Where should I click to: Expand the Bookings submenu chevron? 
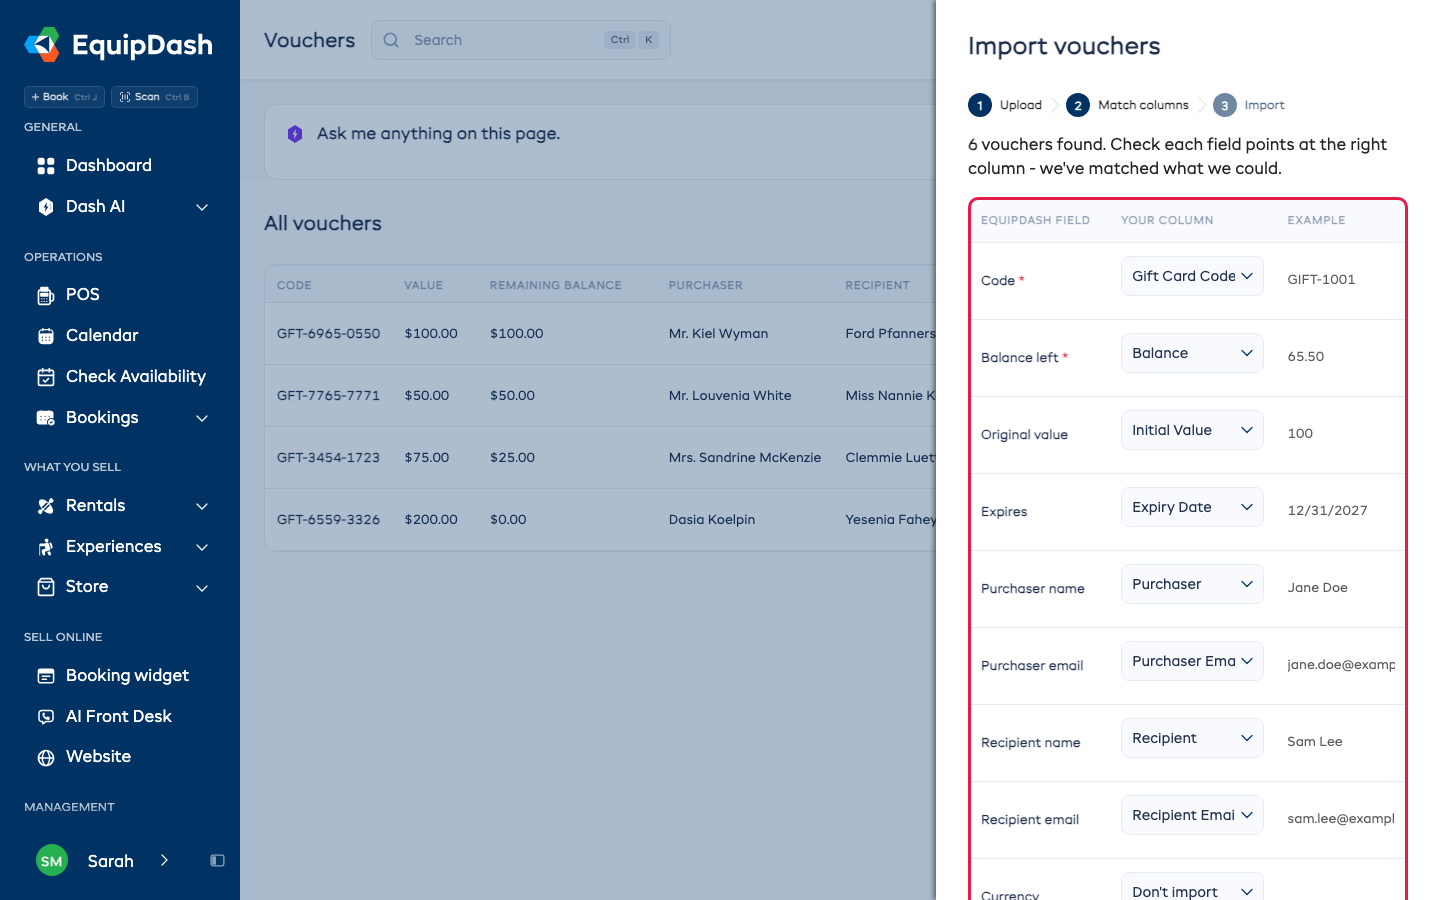tap(202, 418)
